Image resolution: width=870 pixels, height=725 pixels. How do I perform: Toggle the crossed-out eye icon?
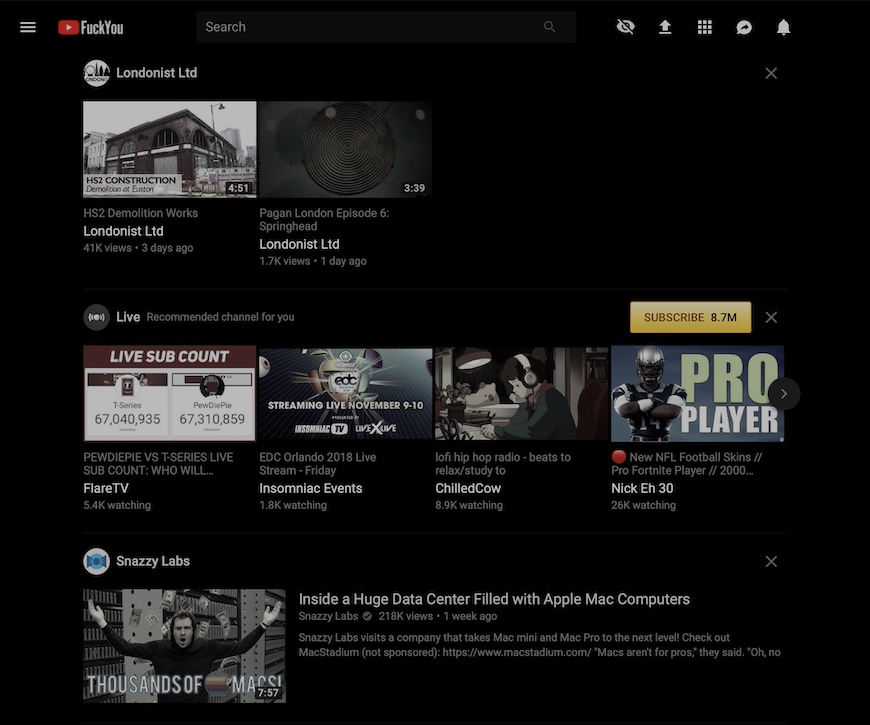(x=625, y=27)
